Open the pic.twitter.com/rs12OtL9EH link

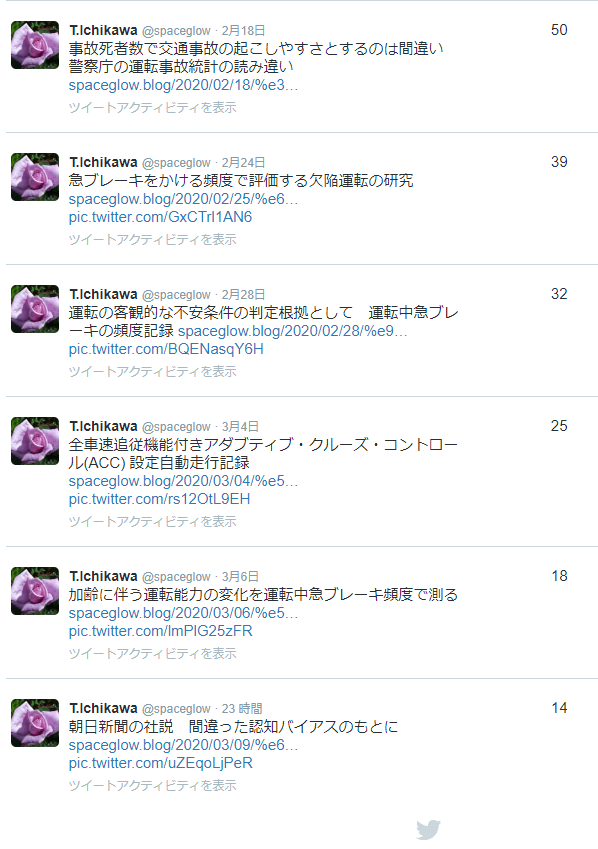[159, 499]
